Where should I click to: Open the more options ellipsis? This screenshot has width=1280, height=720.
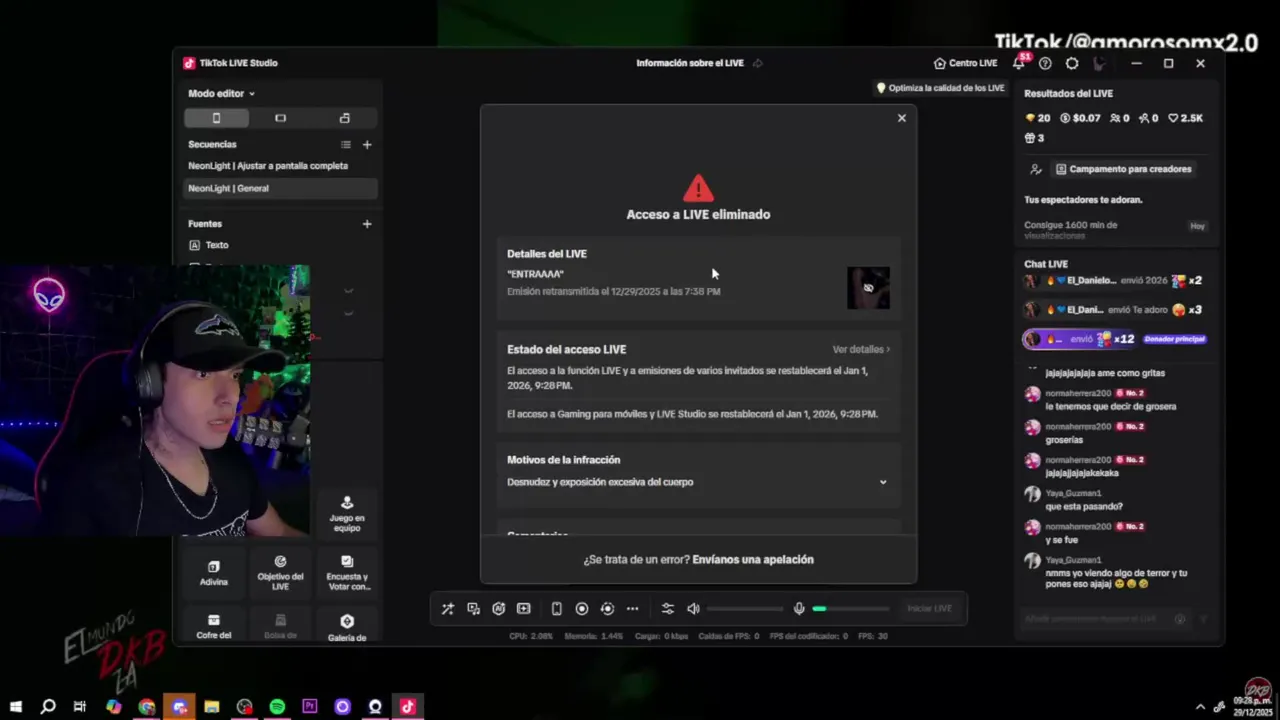tap(632, 608)
